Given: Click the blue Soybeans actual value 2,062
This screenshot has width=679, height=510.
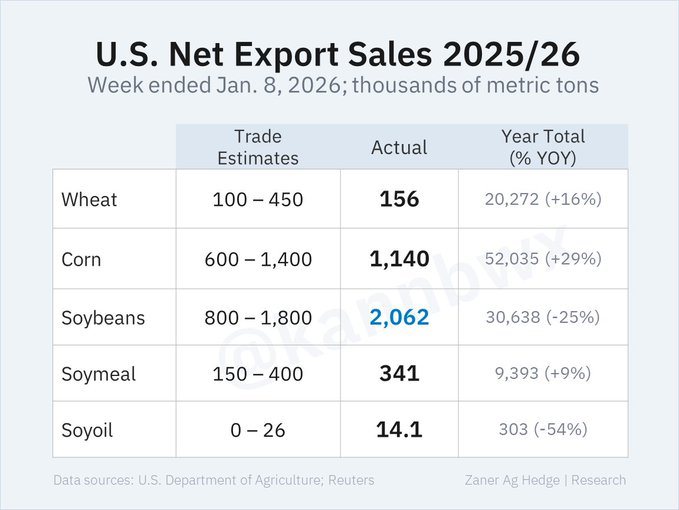Looking at the screenshot, I should click(x=399, y=318).
